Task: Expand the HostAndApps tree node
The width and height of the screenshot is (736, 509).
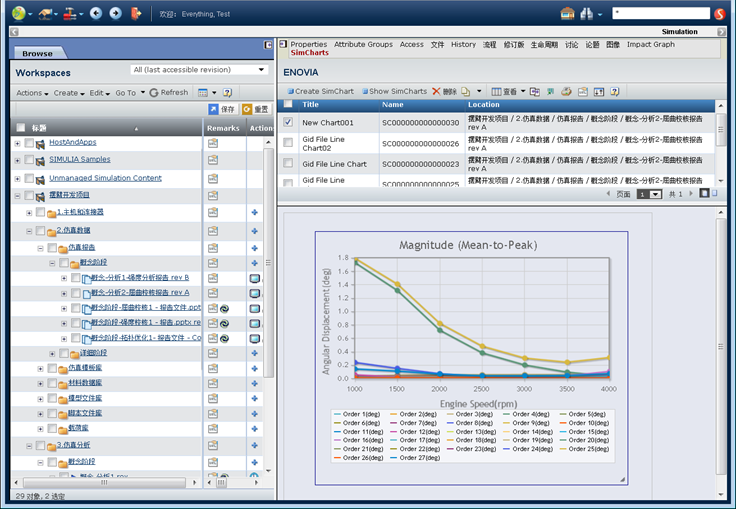Action: (x=17, y=143)
